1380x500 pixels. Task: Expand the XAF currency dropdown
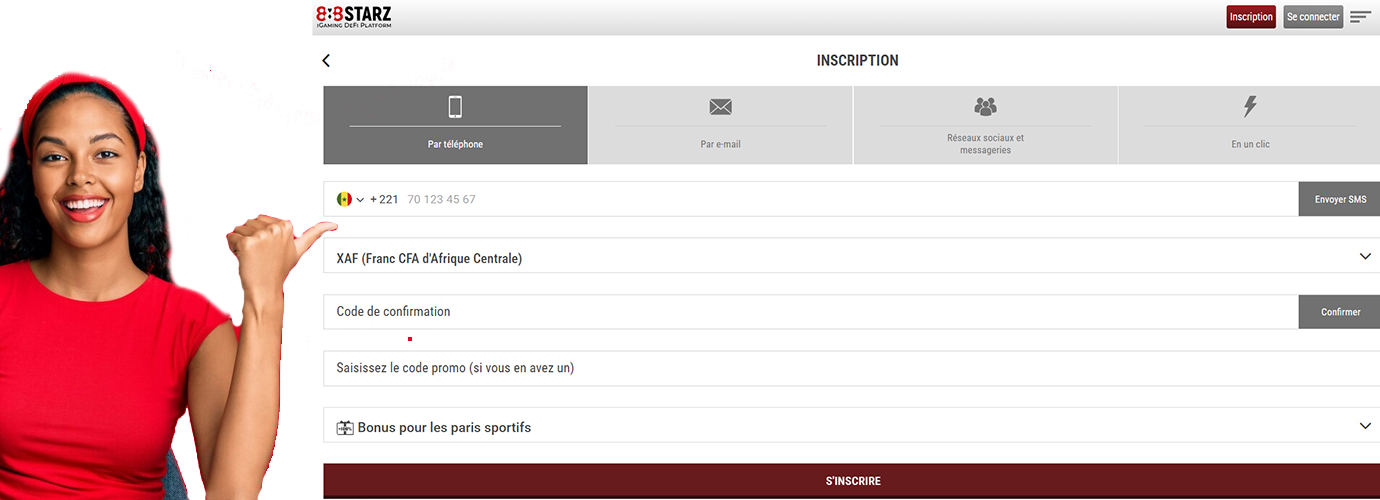(x=1365, y=256)
